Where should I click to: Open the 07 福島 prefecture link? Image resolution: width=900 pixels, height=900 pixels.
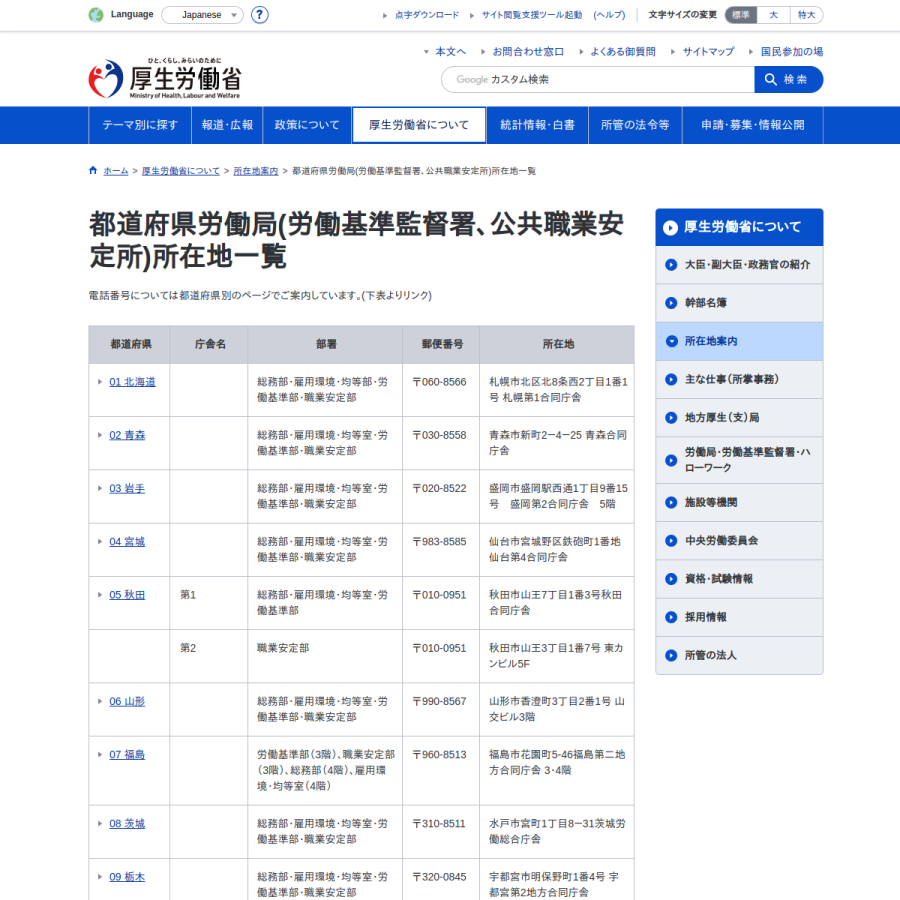click(x=127, y=755)
